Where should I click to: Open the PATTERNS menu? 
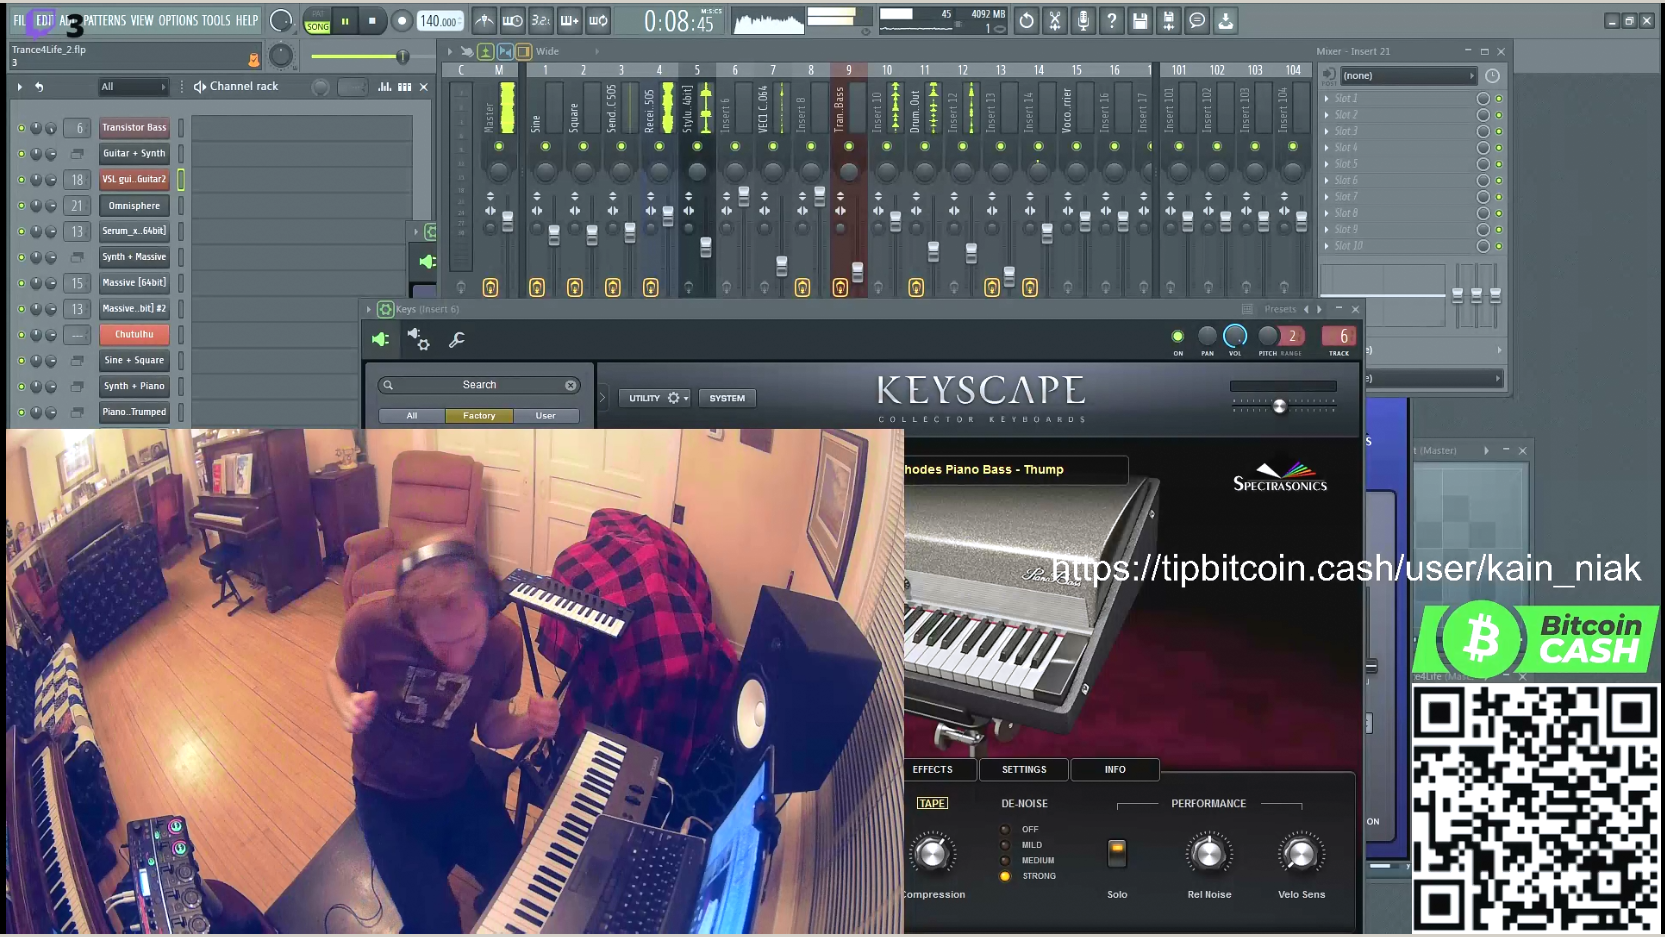[x=105, y=20]
